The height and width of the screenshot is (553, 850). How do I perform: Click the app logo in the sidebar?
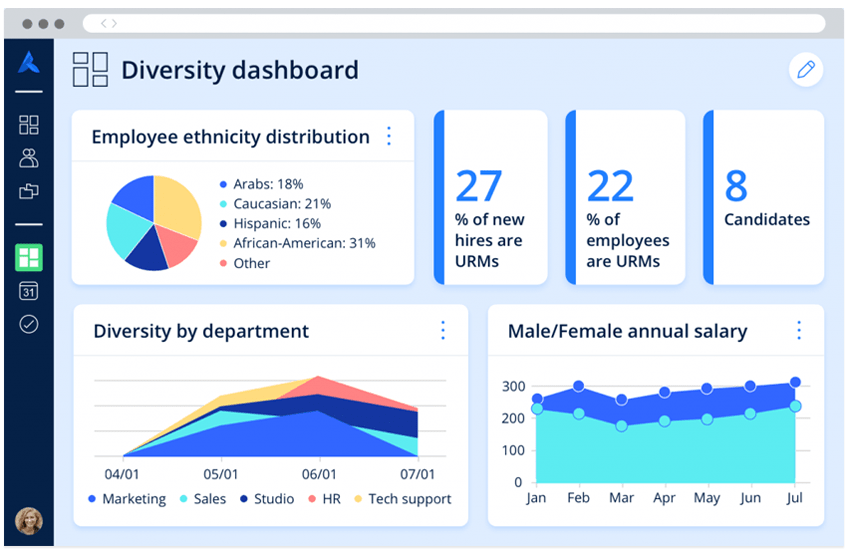29,65
